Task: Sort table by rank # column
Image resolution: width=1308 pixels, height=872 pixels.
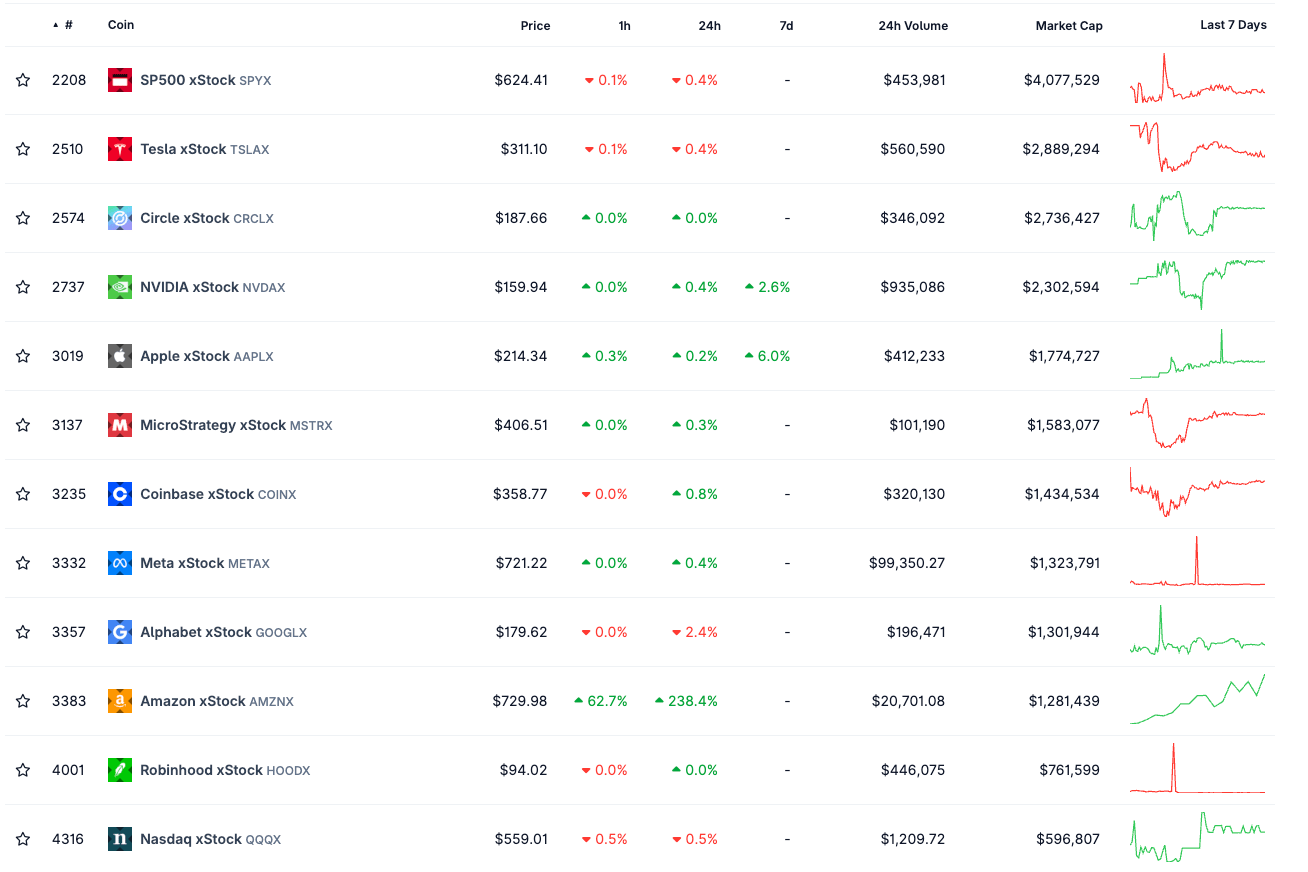Action: tap(63, 25)
